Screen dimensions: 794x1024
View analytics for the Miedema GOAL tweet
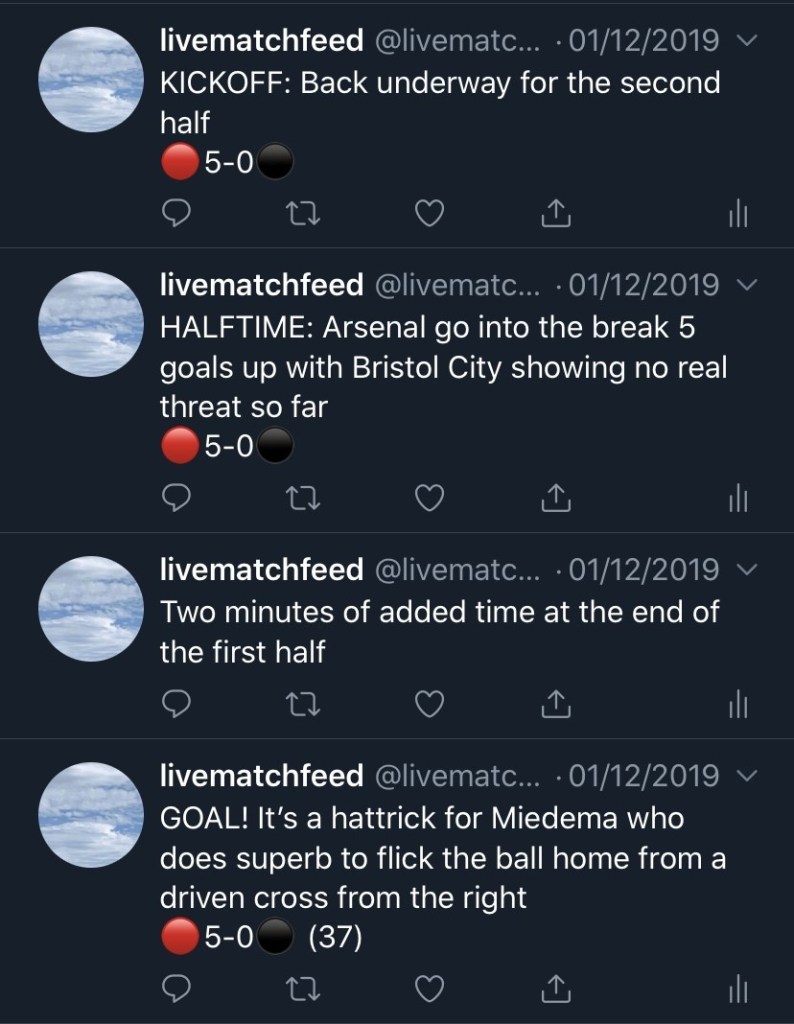738,989
